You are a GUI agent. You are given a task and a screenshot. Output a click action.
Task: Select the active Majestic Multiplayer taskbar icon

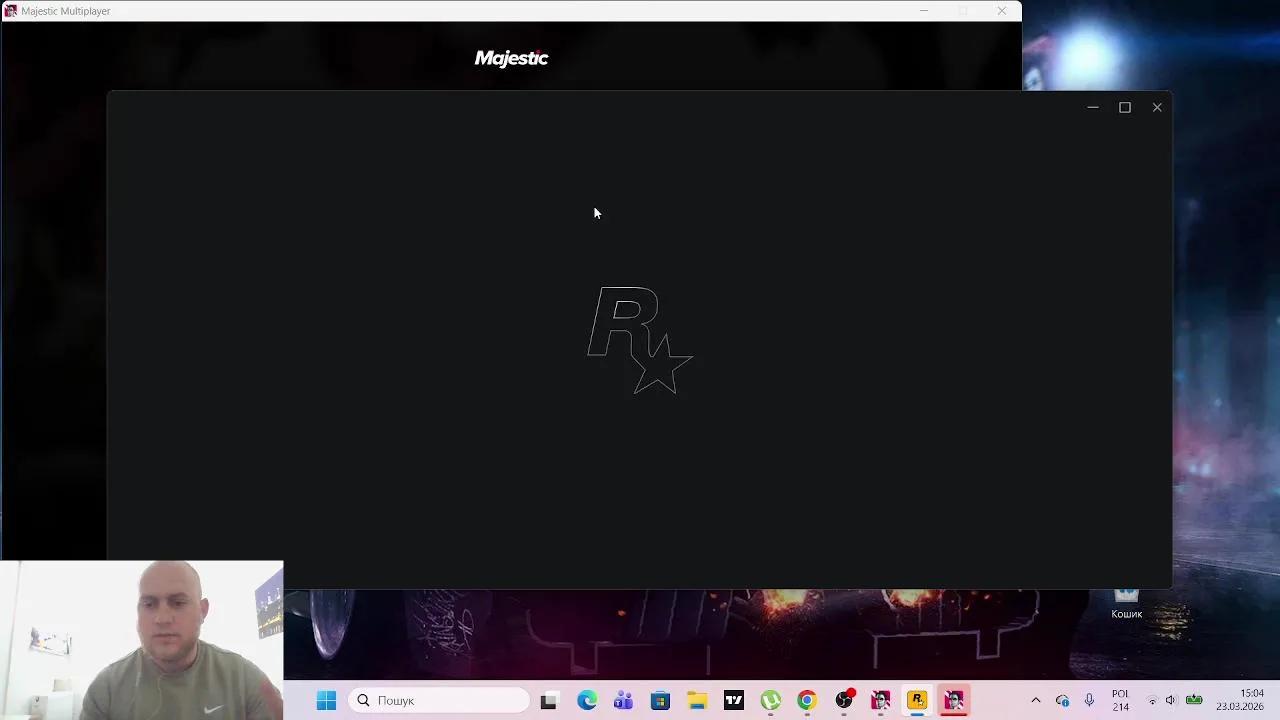pos(954,700)
